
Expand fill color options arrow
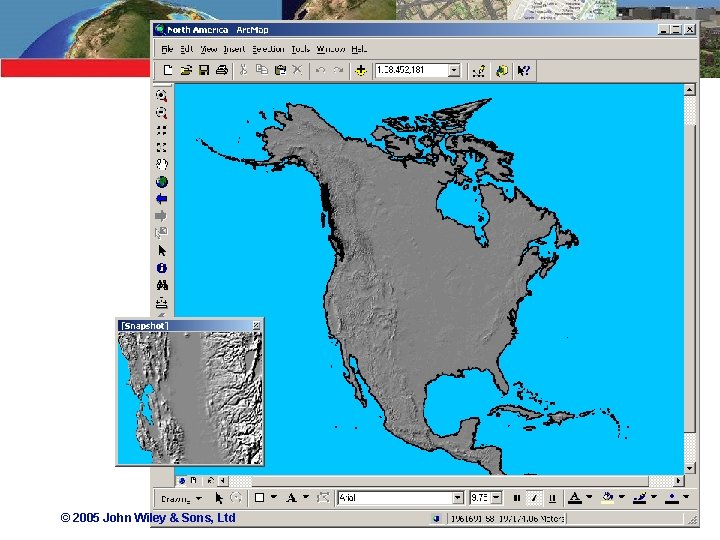622,497
